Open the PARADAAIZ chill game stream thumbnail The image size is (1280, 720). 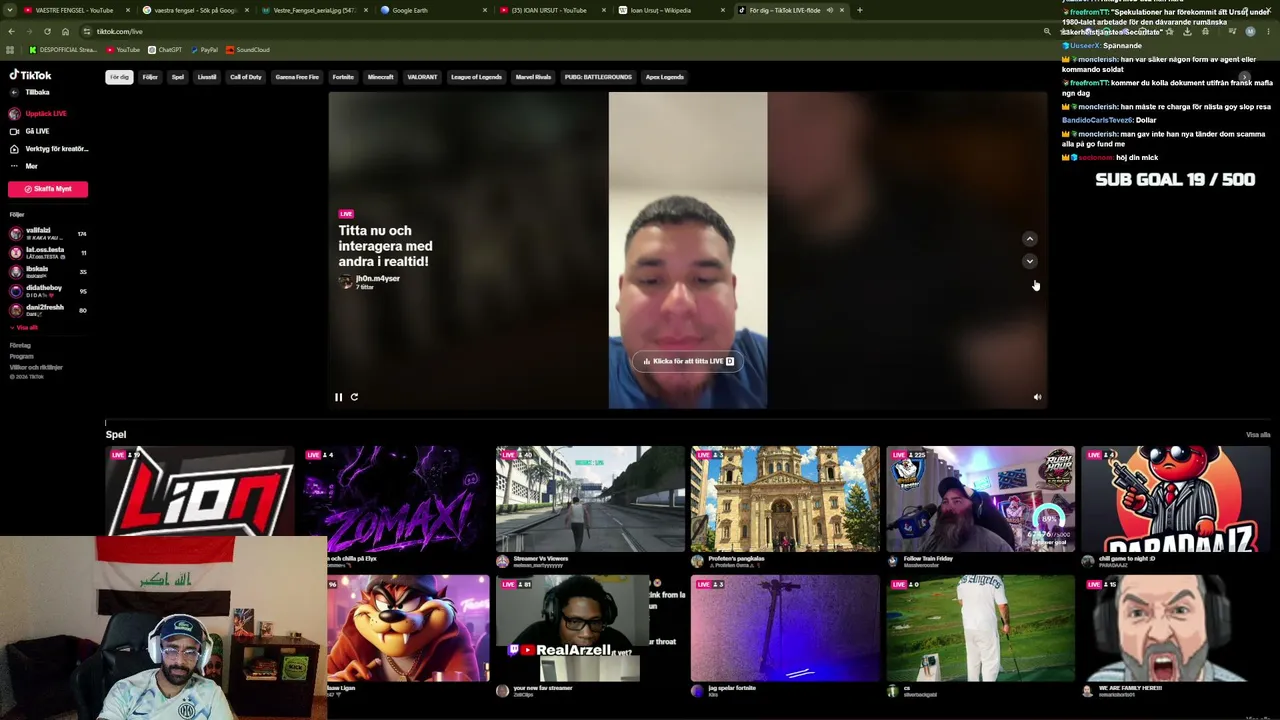(1175, 499)
